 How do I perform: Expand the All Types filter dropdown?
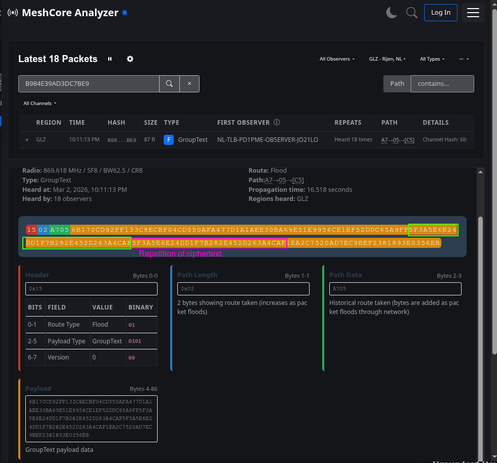coord(432,59)
